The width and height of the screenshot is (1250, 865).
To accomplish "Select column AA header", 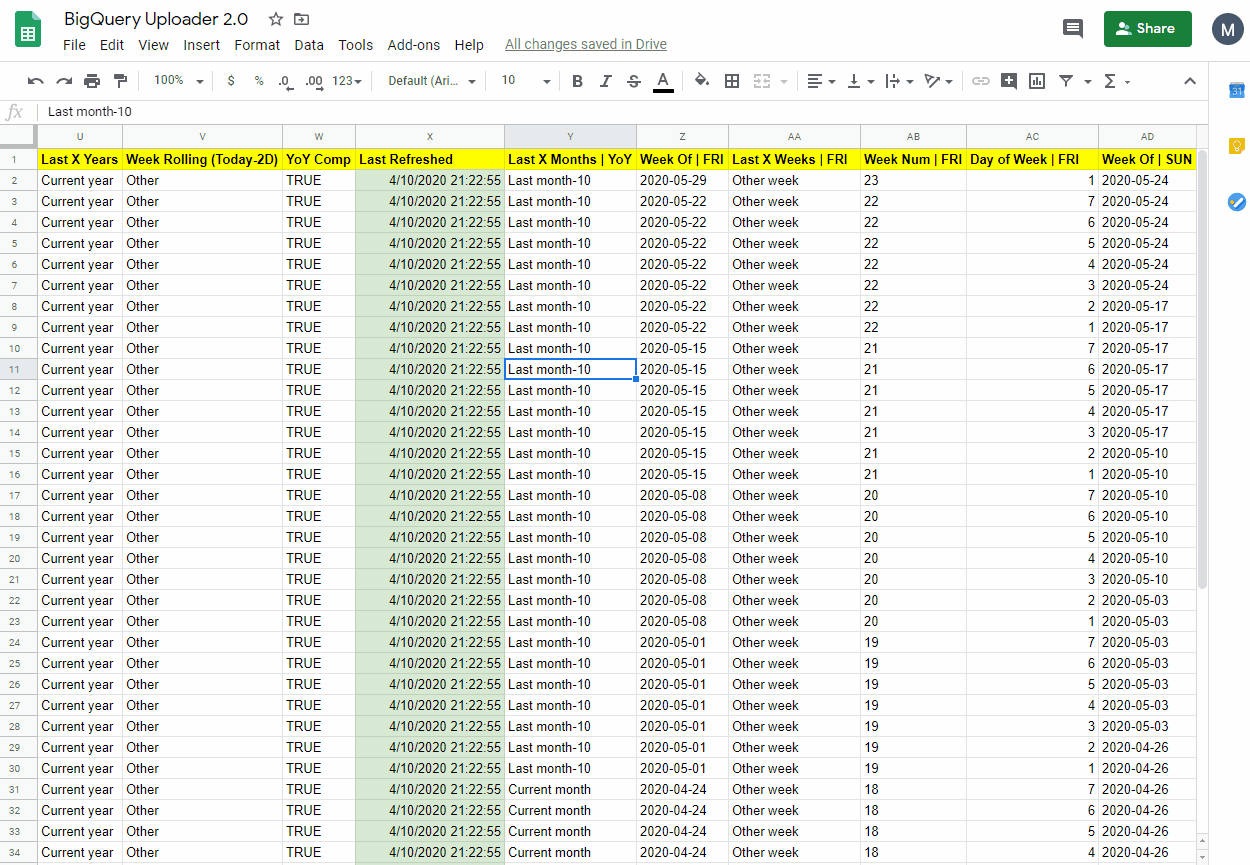I will [x=794, y=136].
